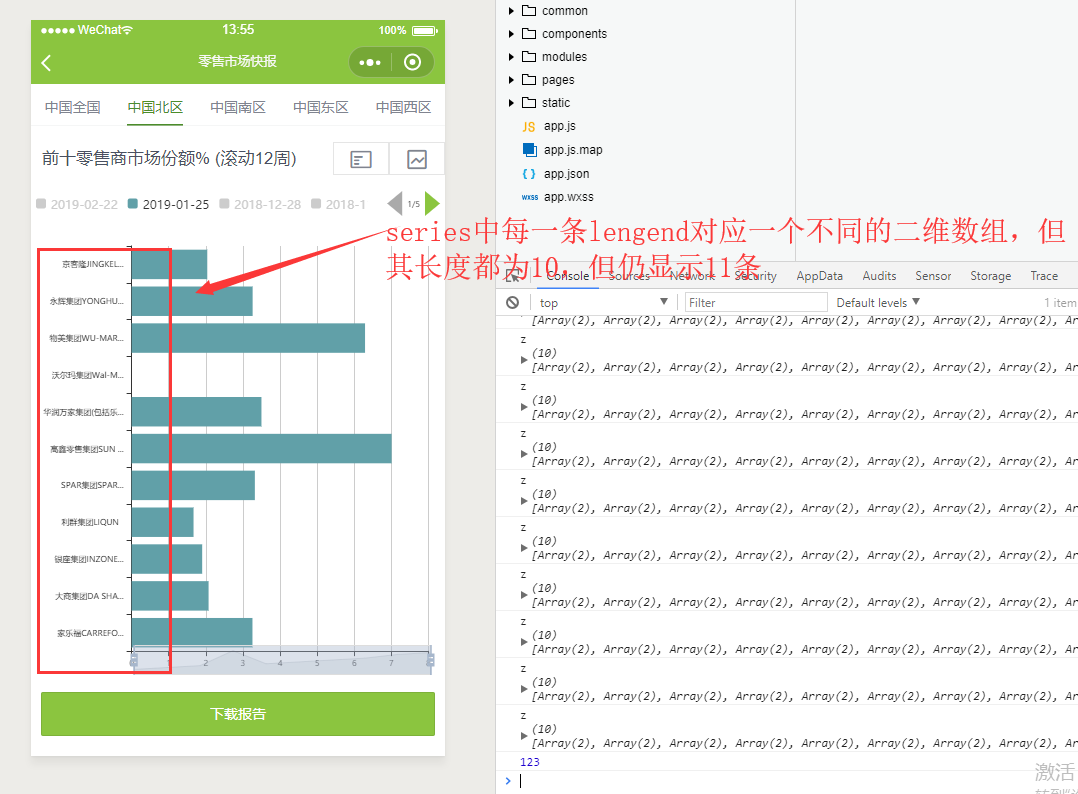Click the 物美集团 WU-MAR bar
The width and height of the screenshot is (1078, 794).
click(248, 338)
